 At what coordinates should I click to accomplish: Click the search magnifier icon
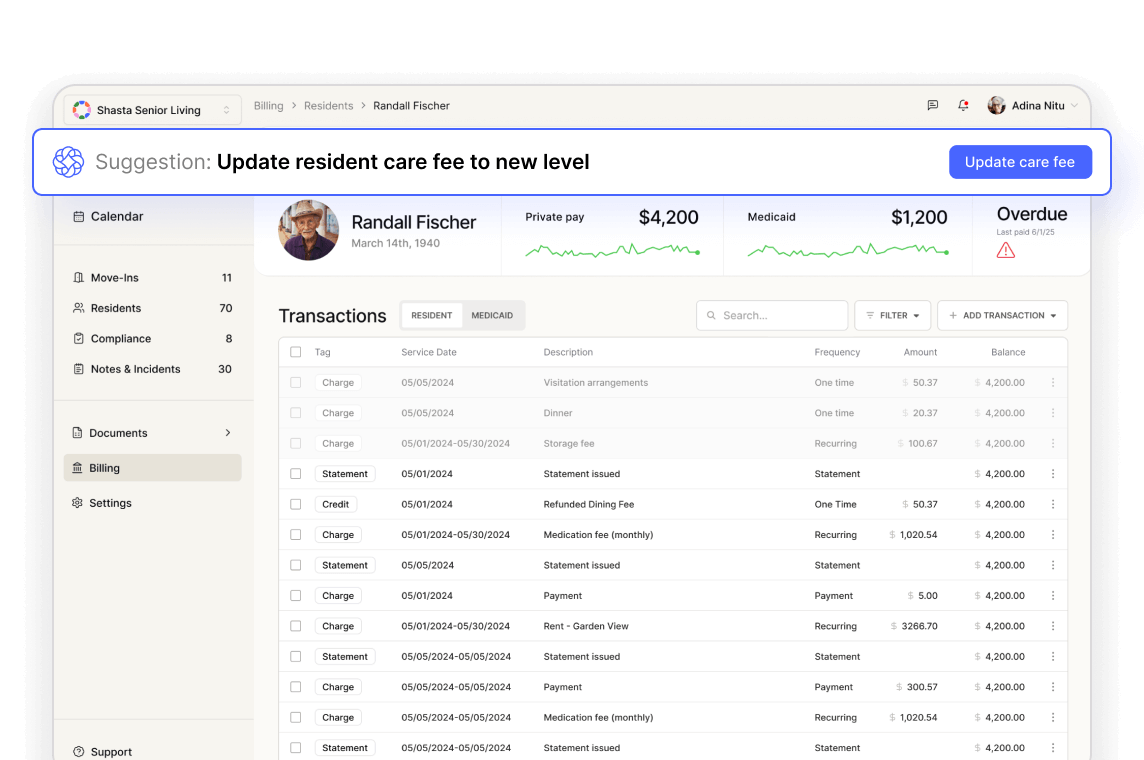coord(711,316)
